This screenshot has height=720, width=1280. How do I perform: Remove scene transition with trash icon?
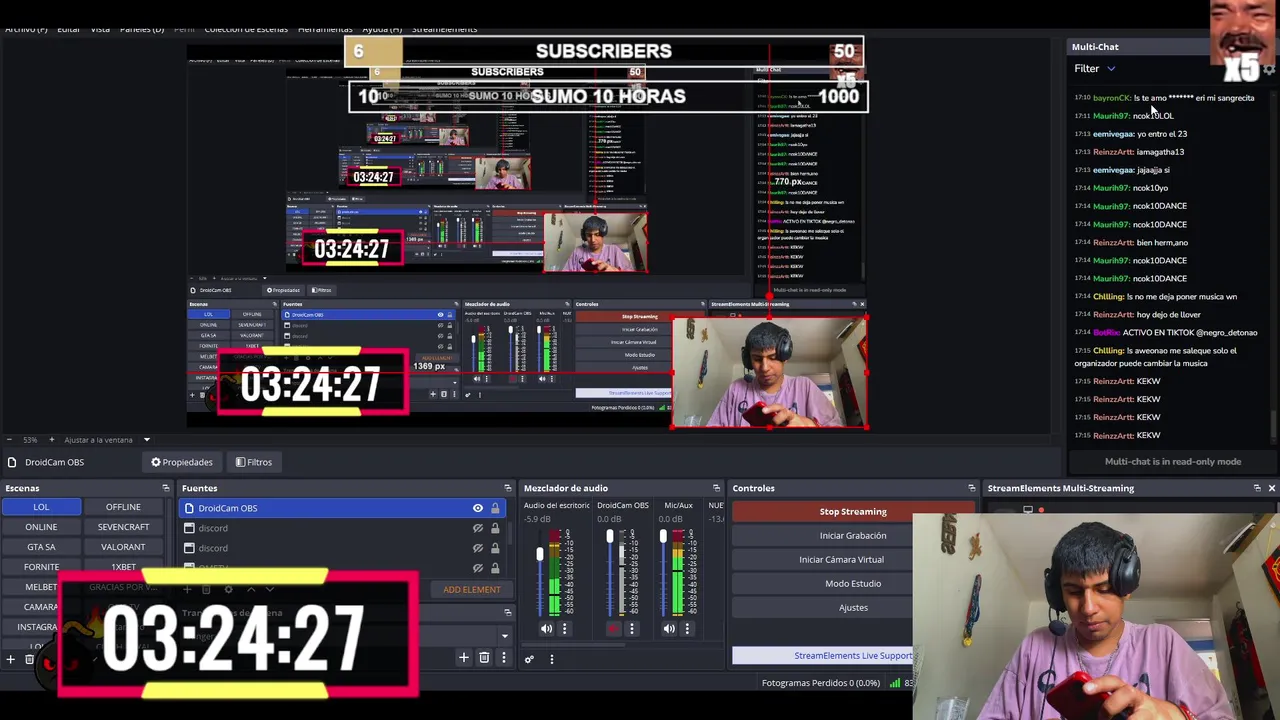click(484, 657)
